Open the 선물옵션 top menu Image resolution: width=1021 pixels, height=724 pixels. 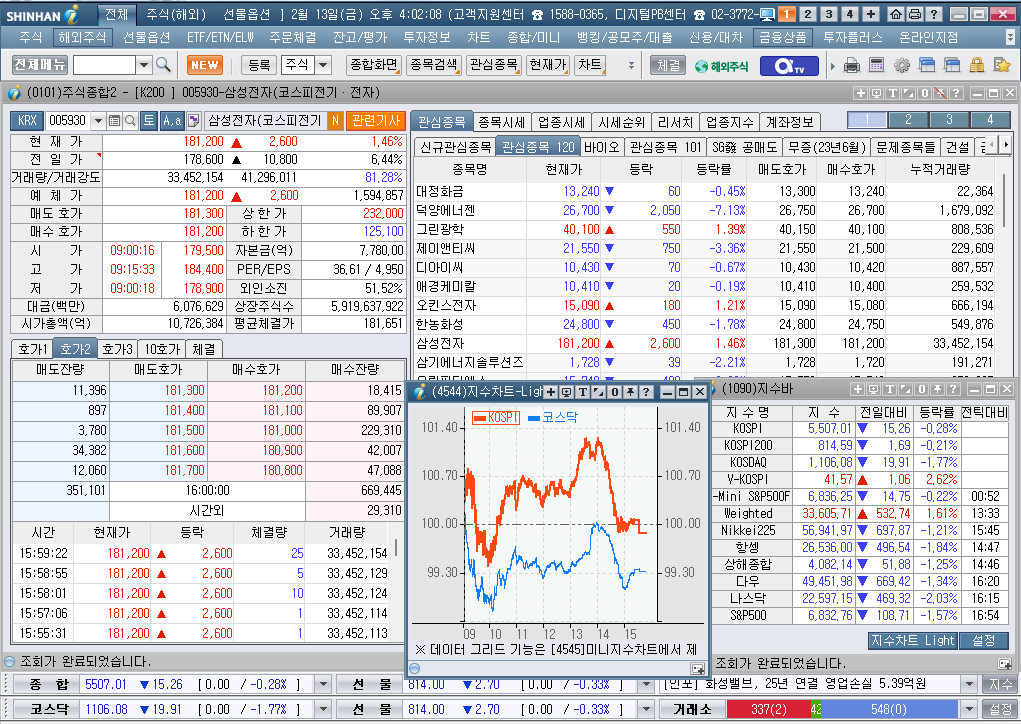click(x=147, y=38)
